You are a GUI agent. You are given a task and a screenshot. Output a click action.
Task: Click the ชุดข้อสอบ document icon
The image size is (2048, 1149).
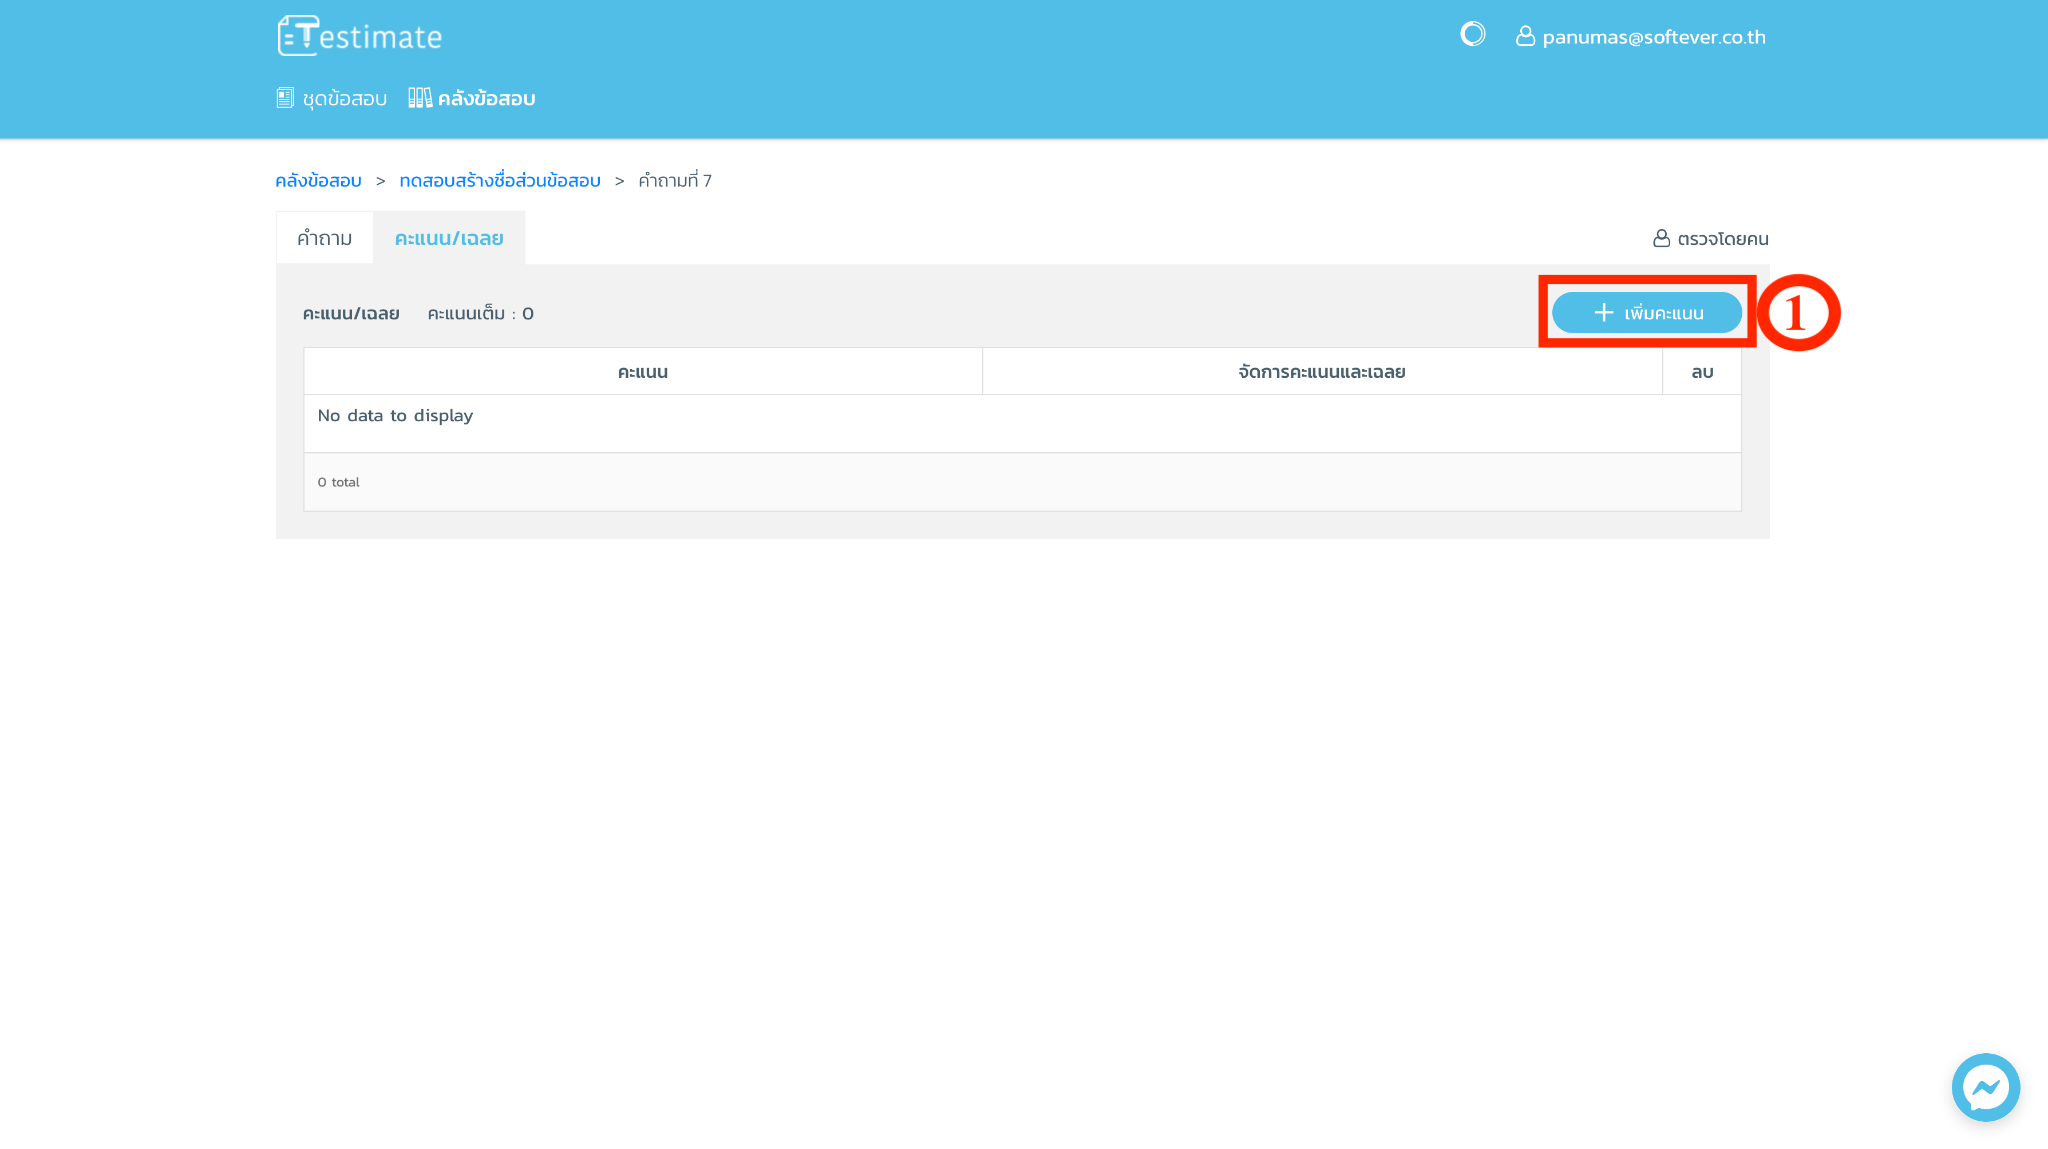point(285,98)
